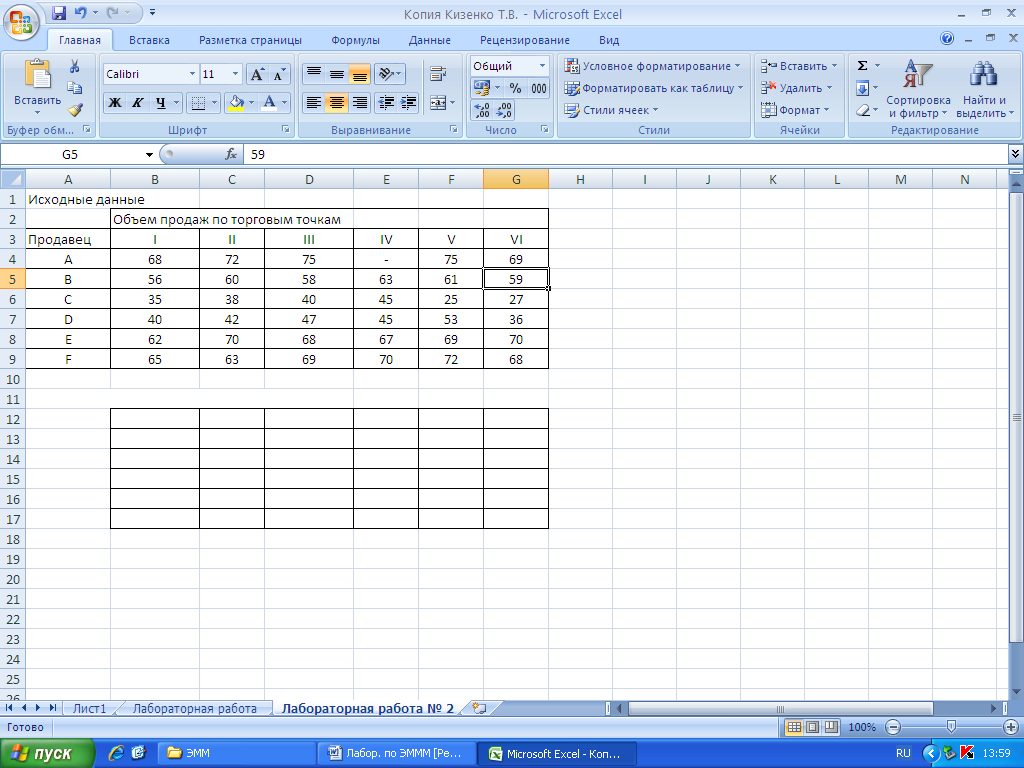
Task: Toggle italic formatting К
Action: click(x=137, y=103)
